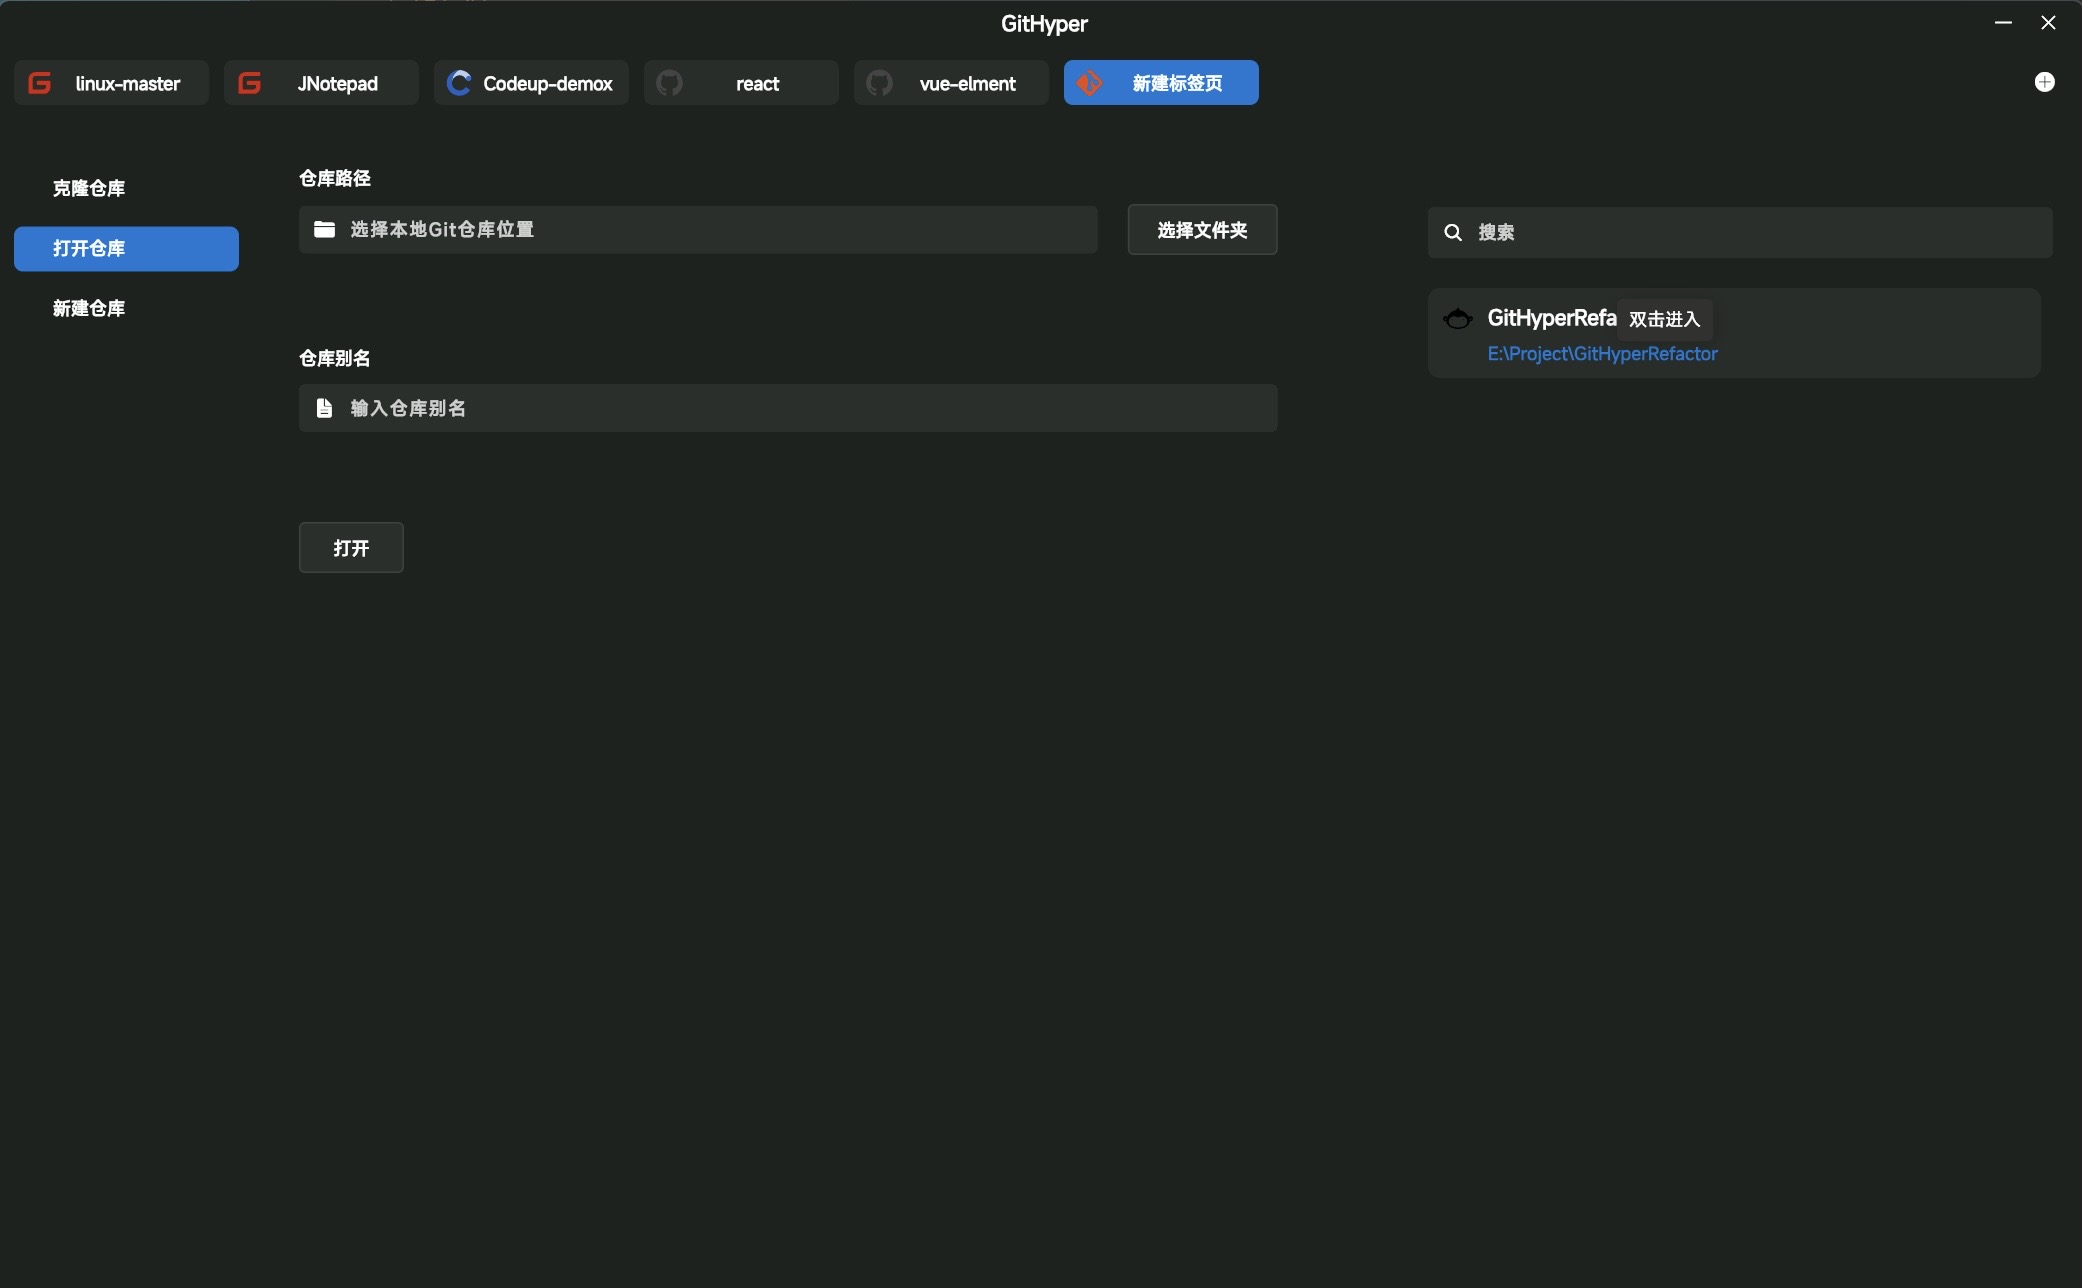2082x1288 pixels.
Task: Switch to the JNotepad tab
Action: 321,83
